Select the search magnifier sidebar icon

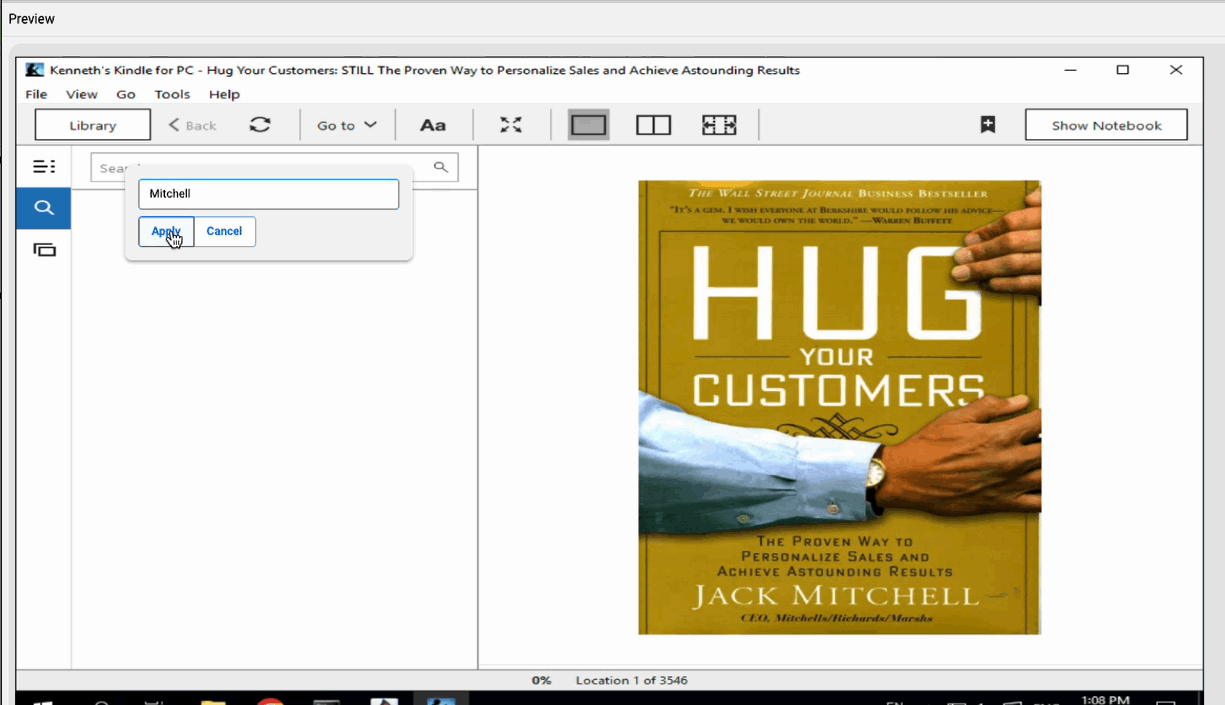point(43,208)
